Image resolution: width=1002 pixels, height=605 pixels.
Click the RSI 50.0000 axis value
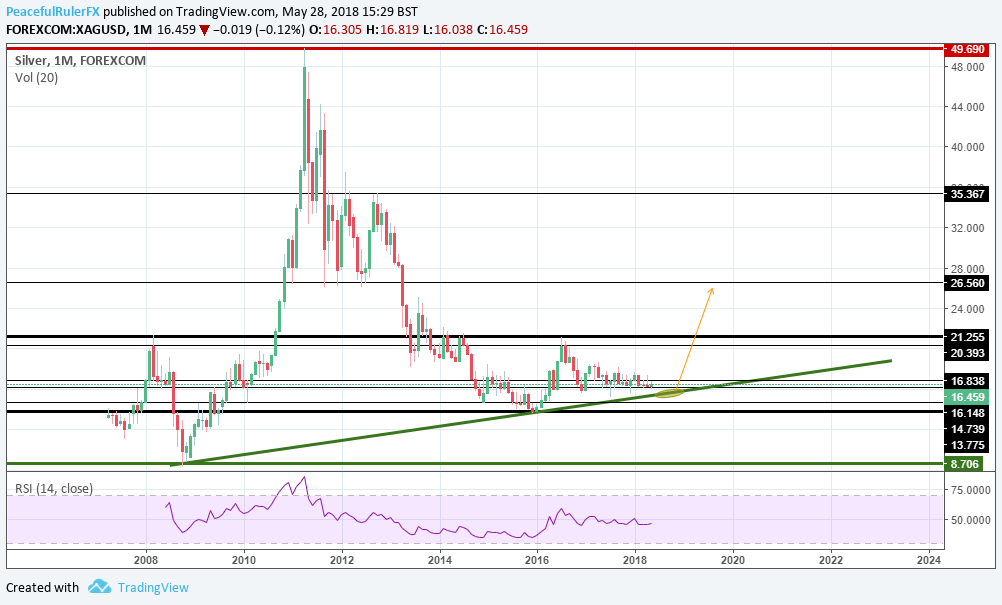coord(970,520)
